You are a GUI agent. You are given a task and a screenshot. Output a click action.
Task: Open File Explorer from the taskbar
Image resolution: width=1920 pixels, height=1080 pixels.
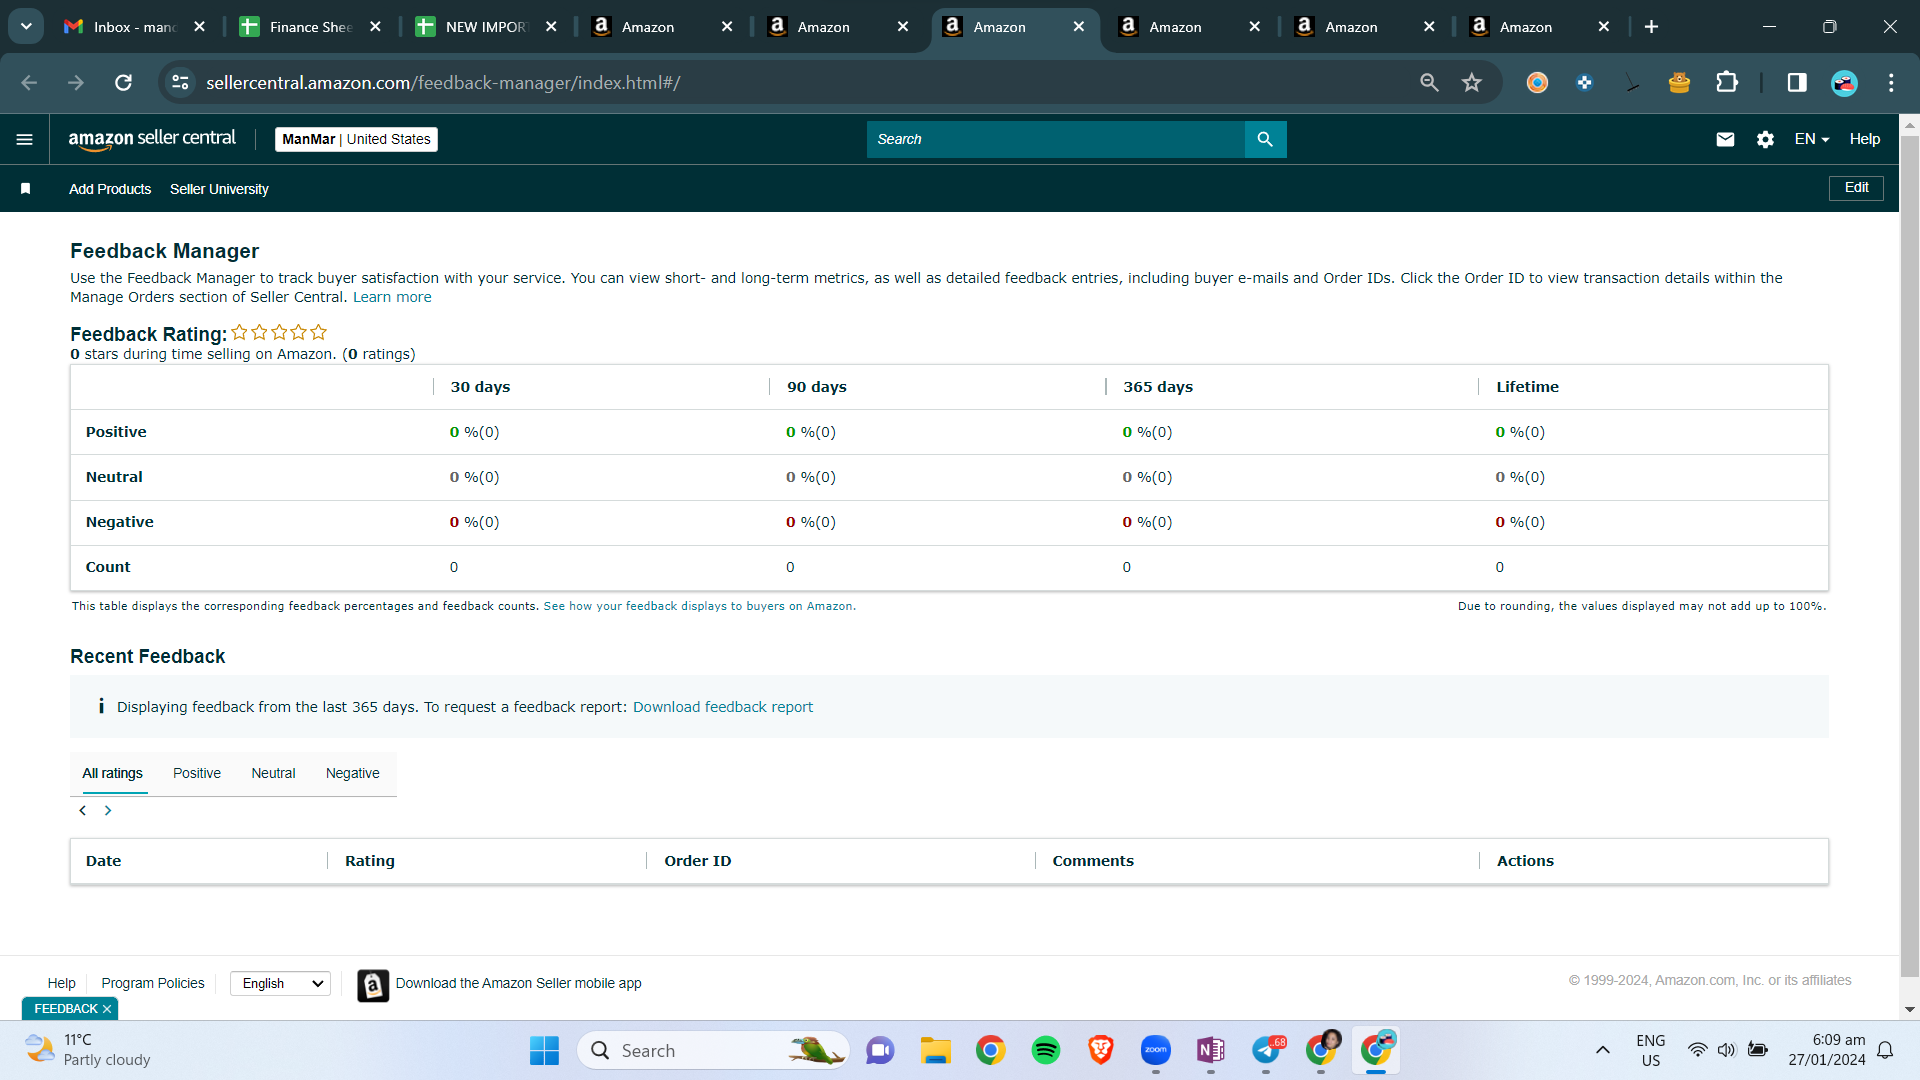[936, 1050]
